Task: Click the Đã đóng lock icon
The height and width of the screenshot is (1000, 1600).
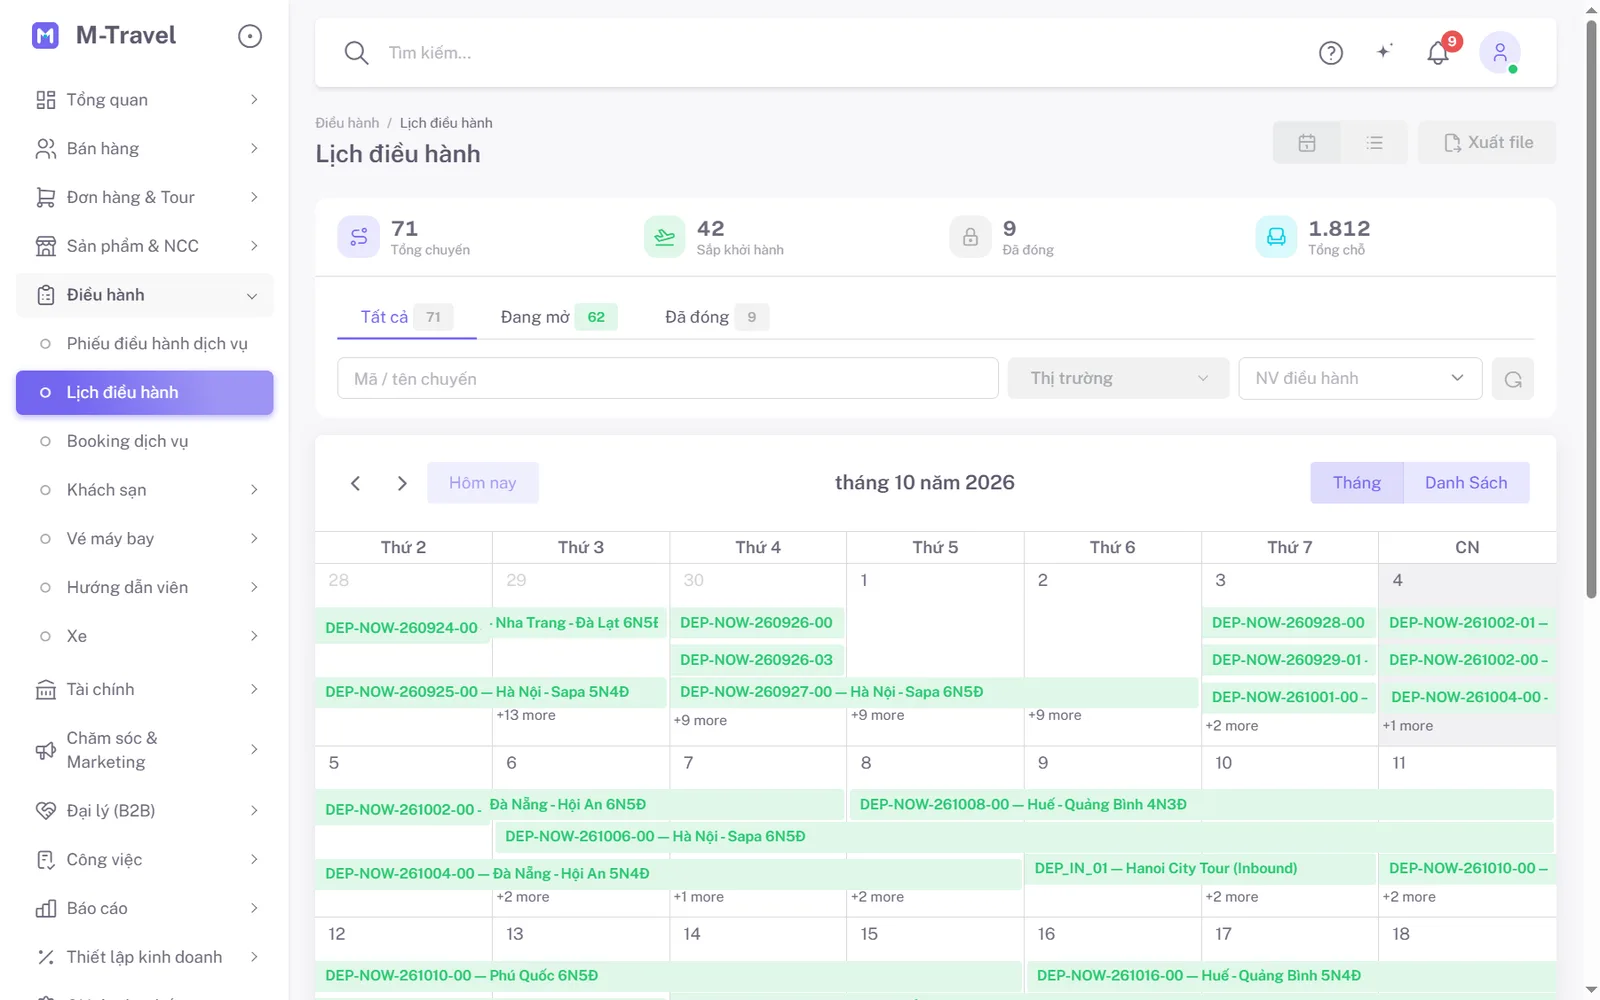Action: [970, 237]
